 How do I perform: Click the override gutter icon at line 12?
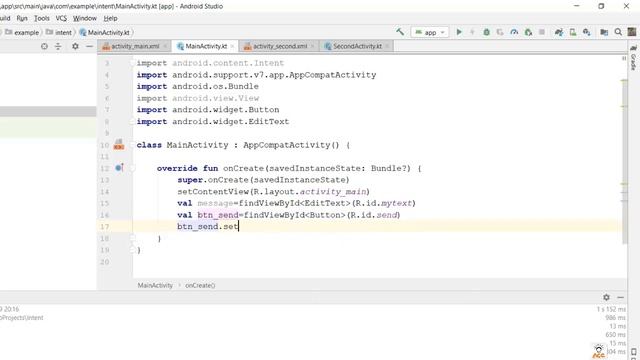point(119,168)
